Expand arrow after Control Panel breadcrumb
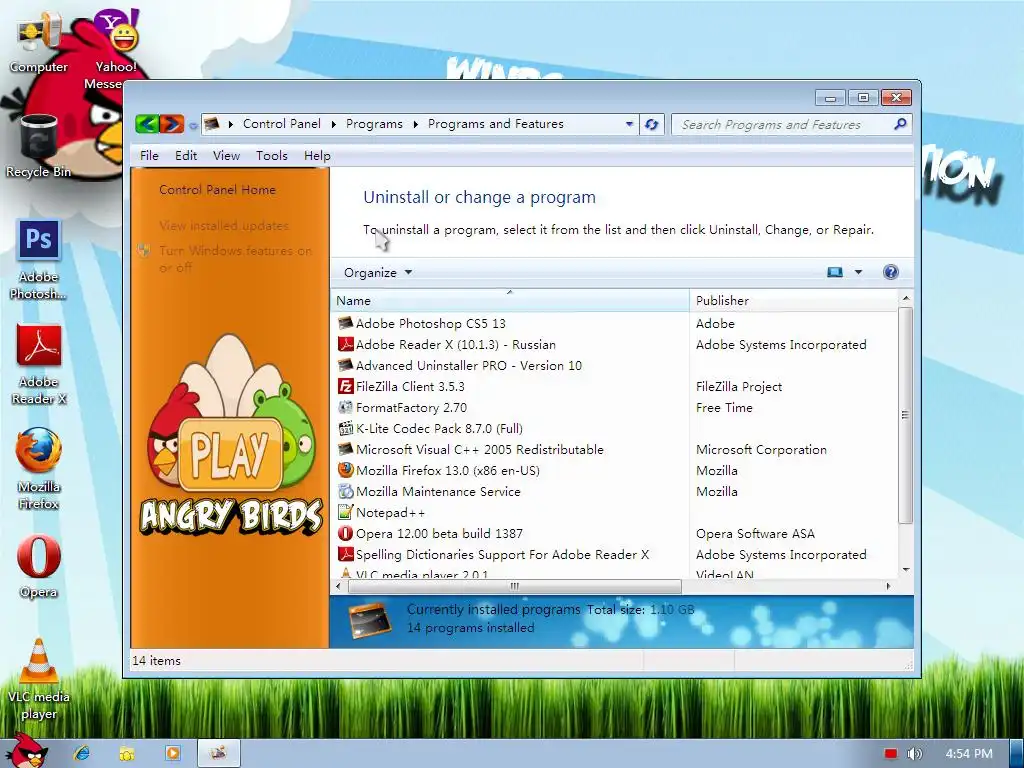Screen dimensions: 1024x768 click(334, 125)
